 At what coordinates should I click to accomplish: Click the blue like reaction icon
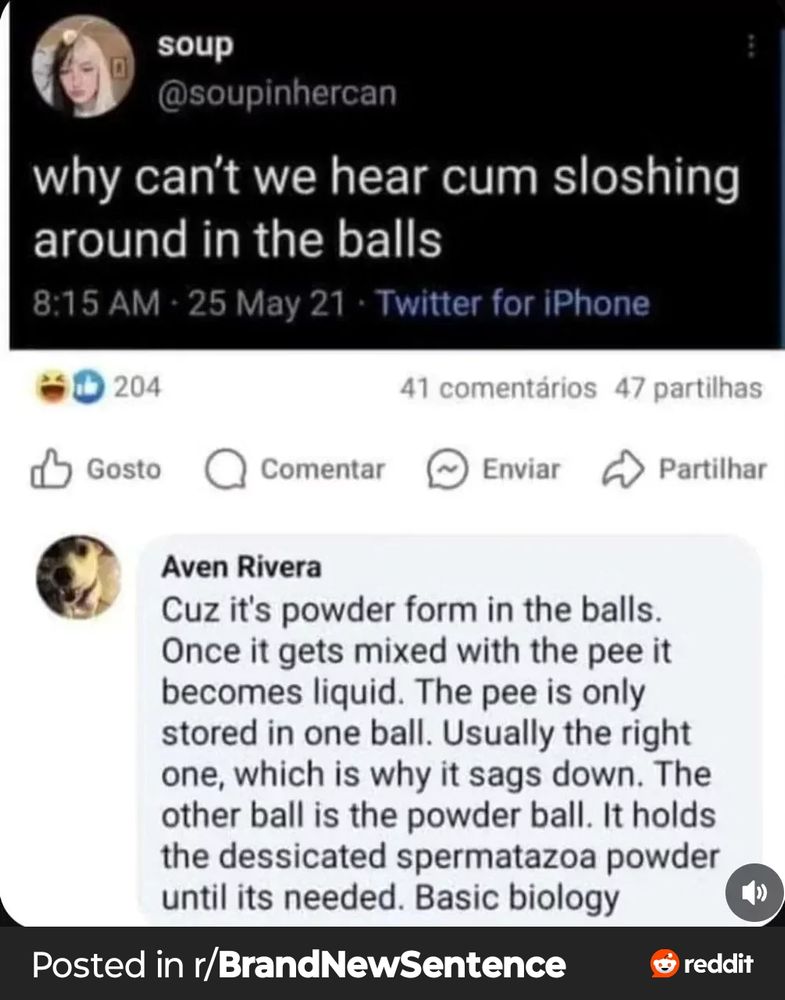pos(88,388)
